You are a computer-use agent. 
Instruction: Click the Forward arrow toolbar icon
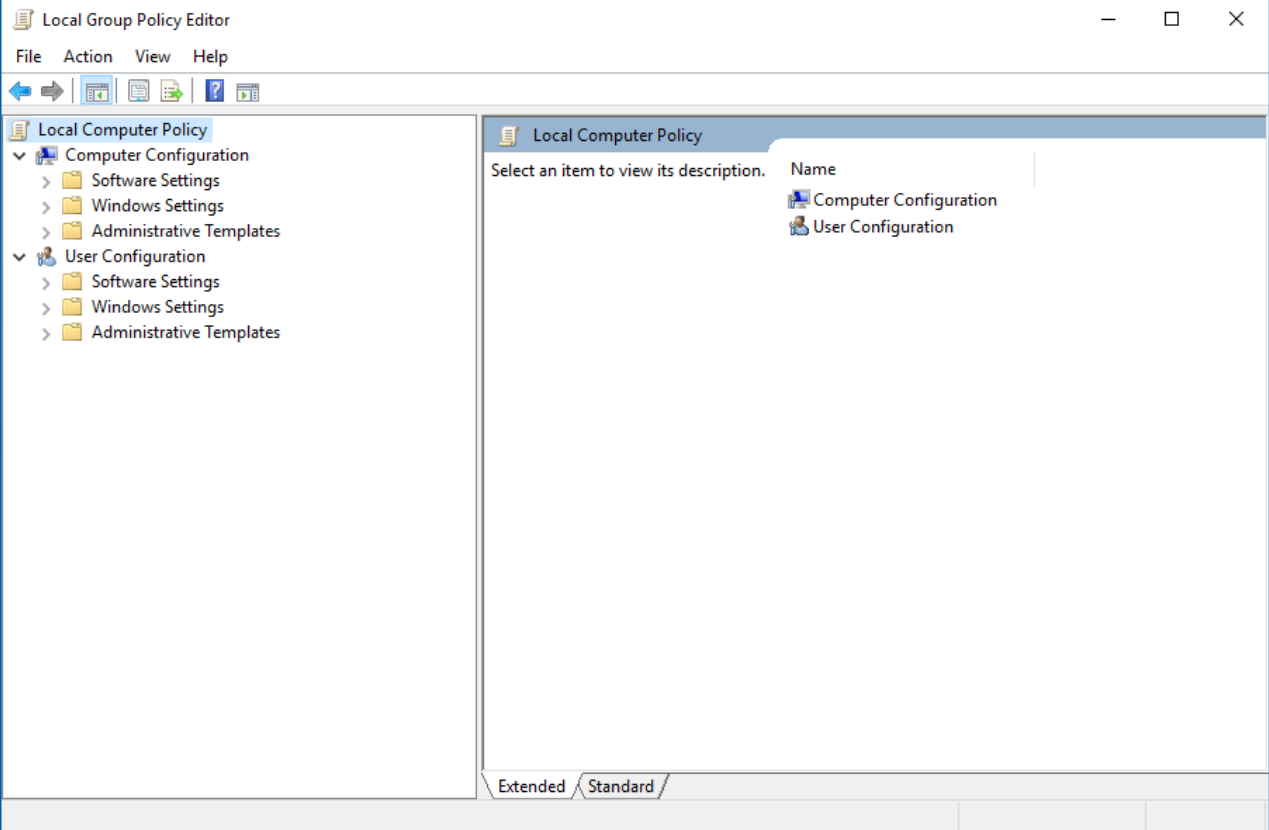(52, 92)
